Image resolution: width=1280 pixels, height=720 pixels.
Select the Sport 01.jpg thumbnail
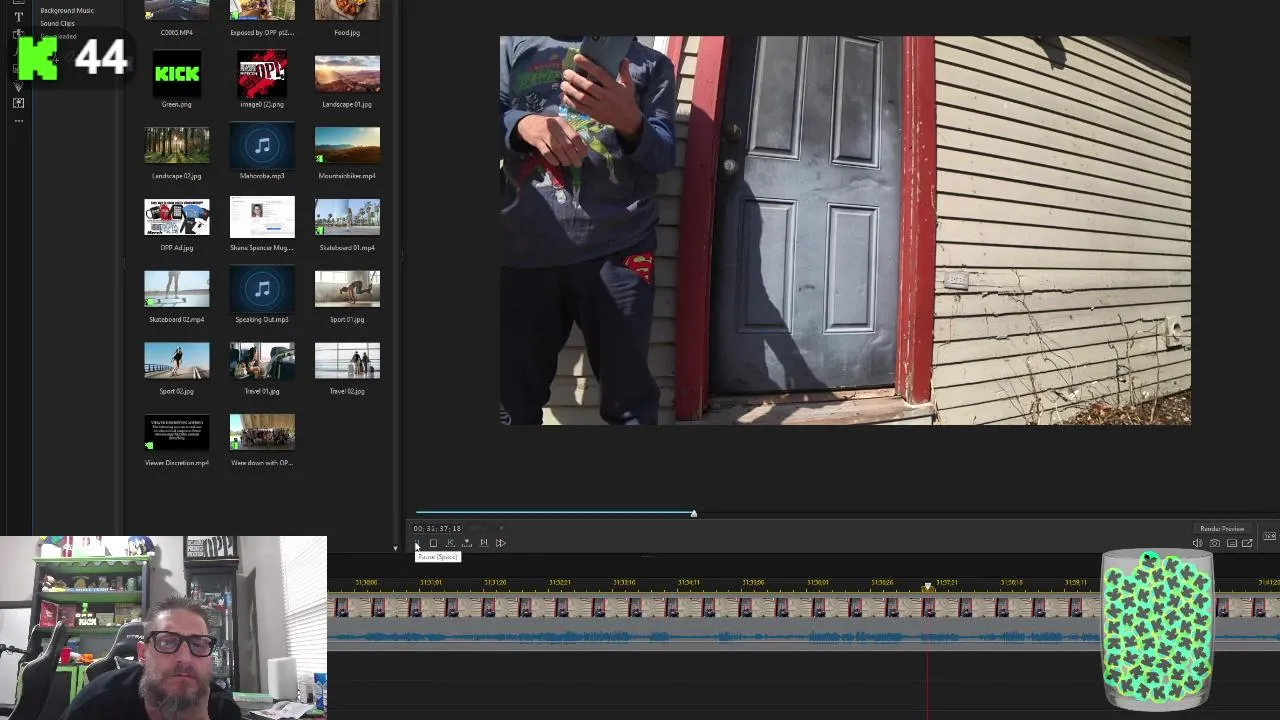(347, 289)
